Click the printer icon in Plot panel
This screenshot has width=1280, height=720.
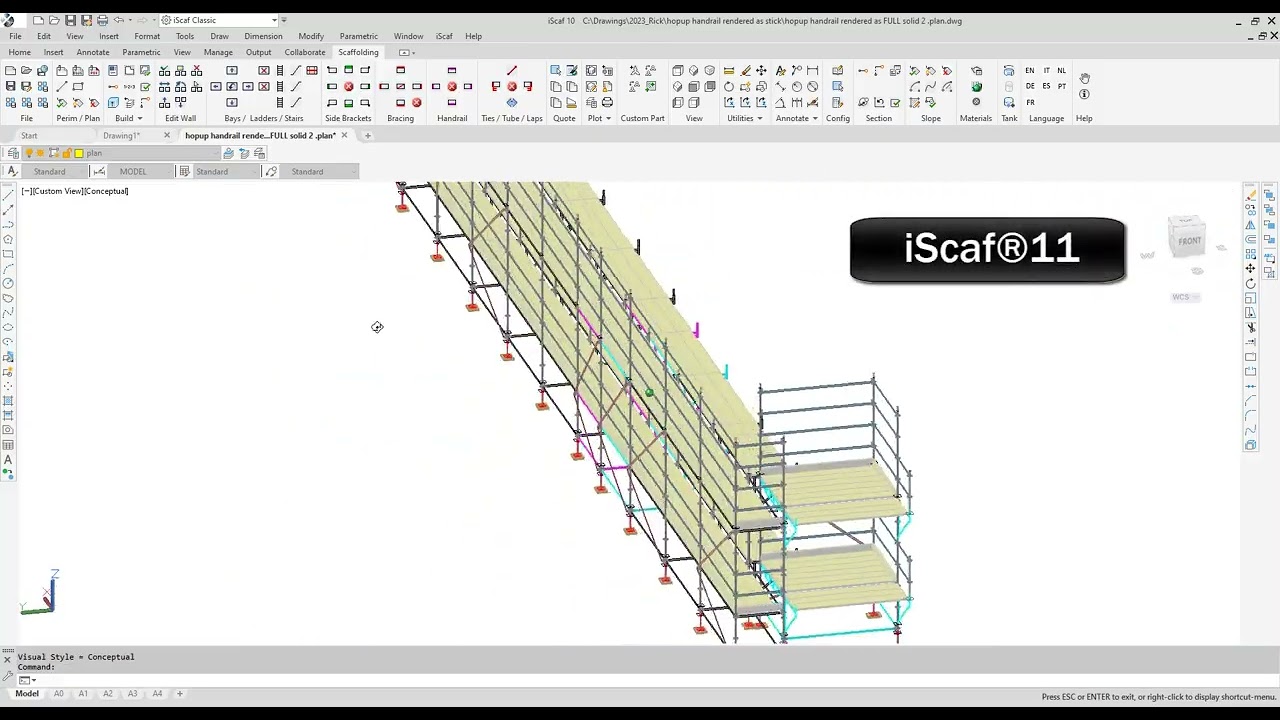[x=607, y=102]
